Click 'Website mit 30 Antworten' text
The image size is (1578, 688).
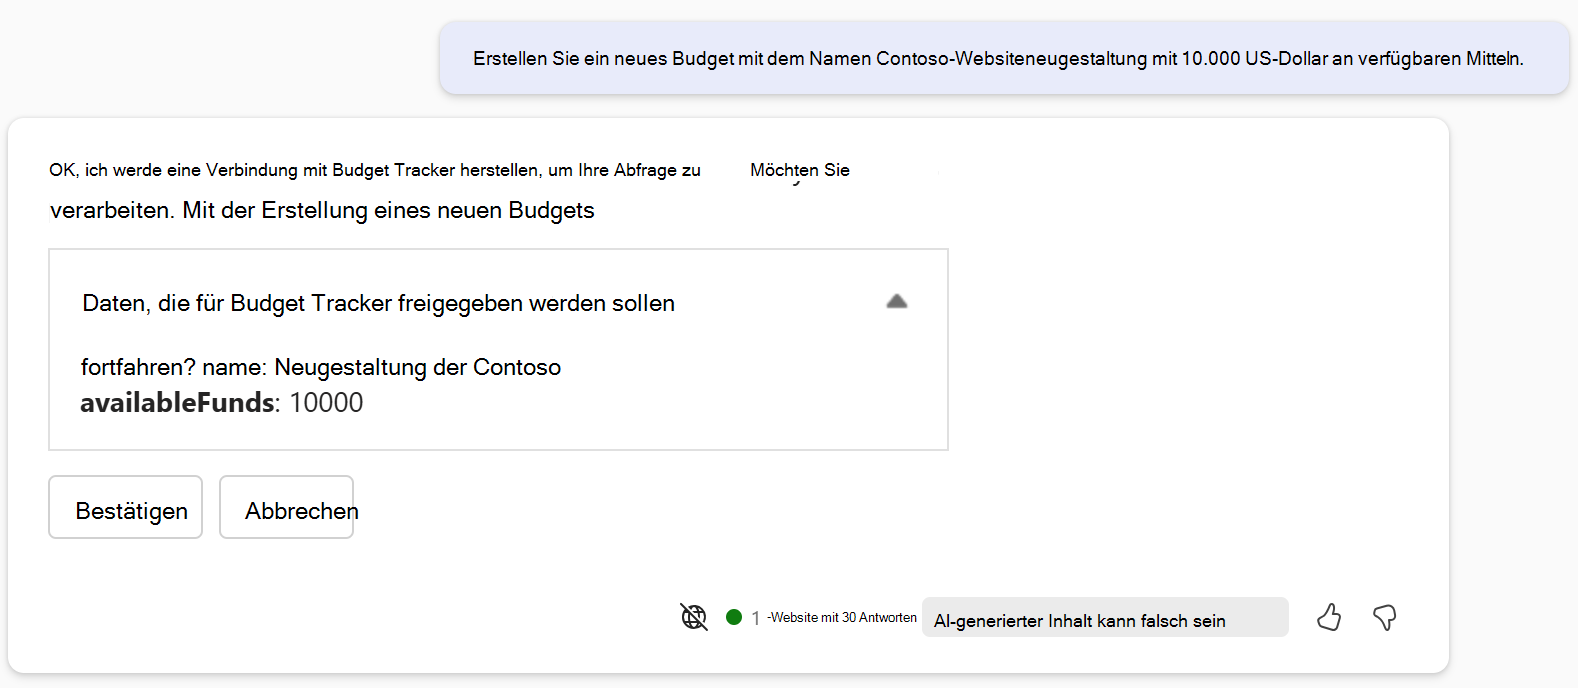point(842,618)
